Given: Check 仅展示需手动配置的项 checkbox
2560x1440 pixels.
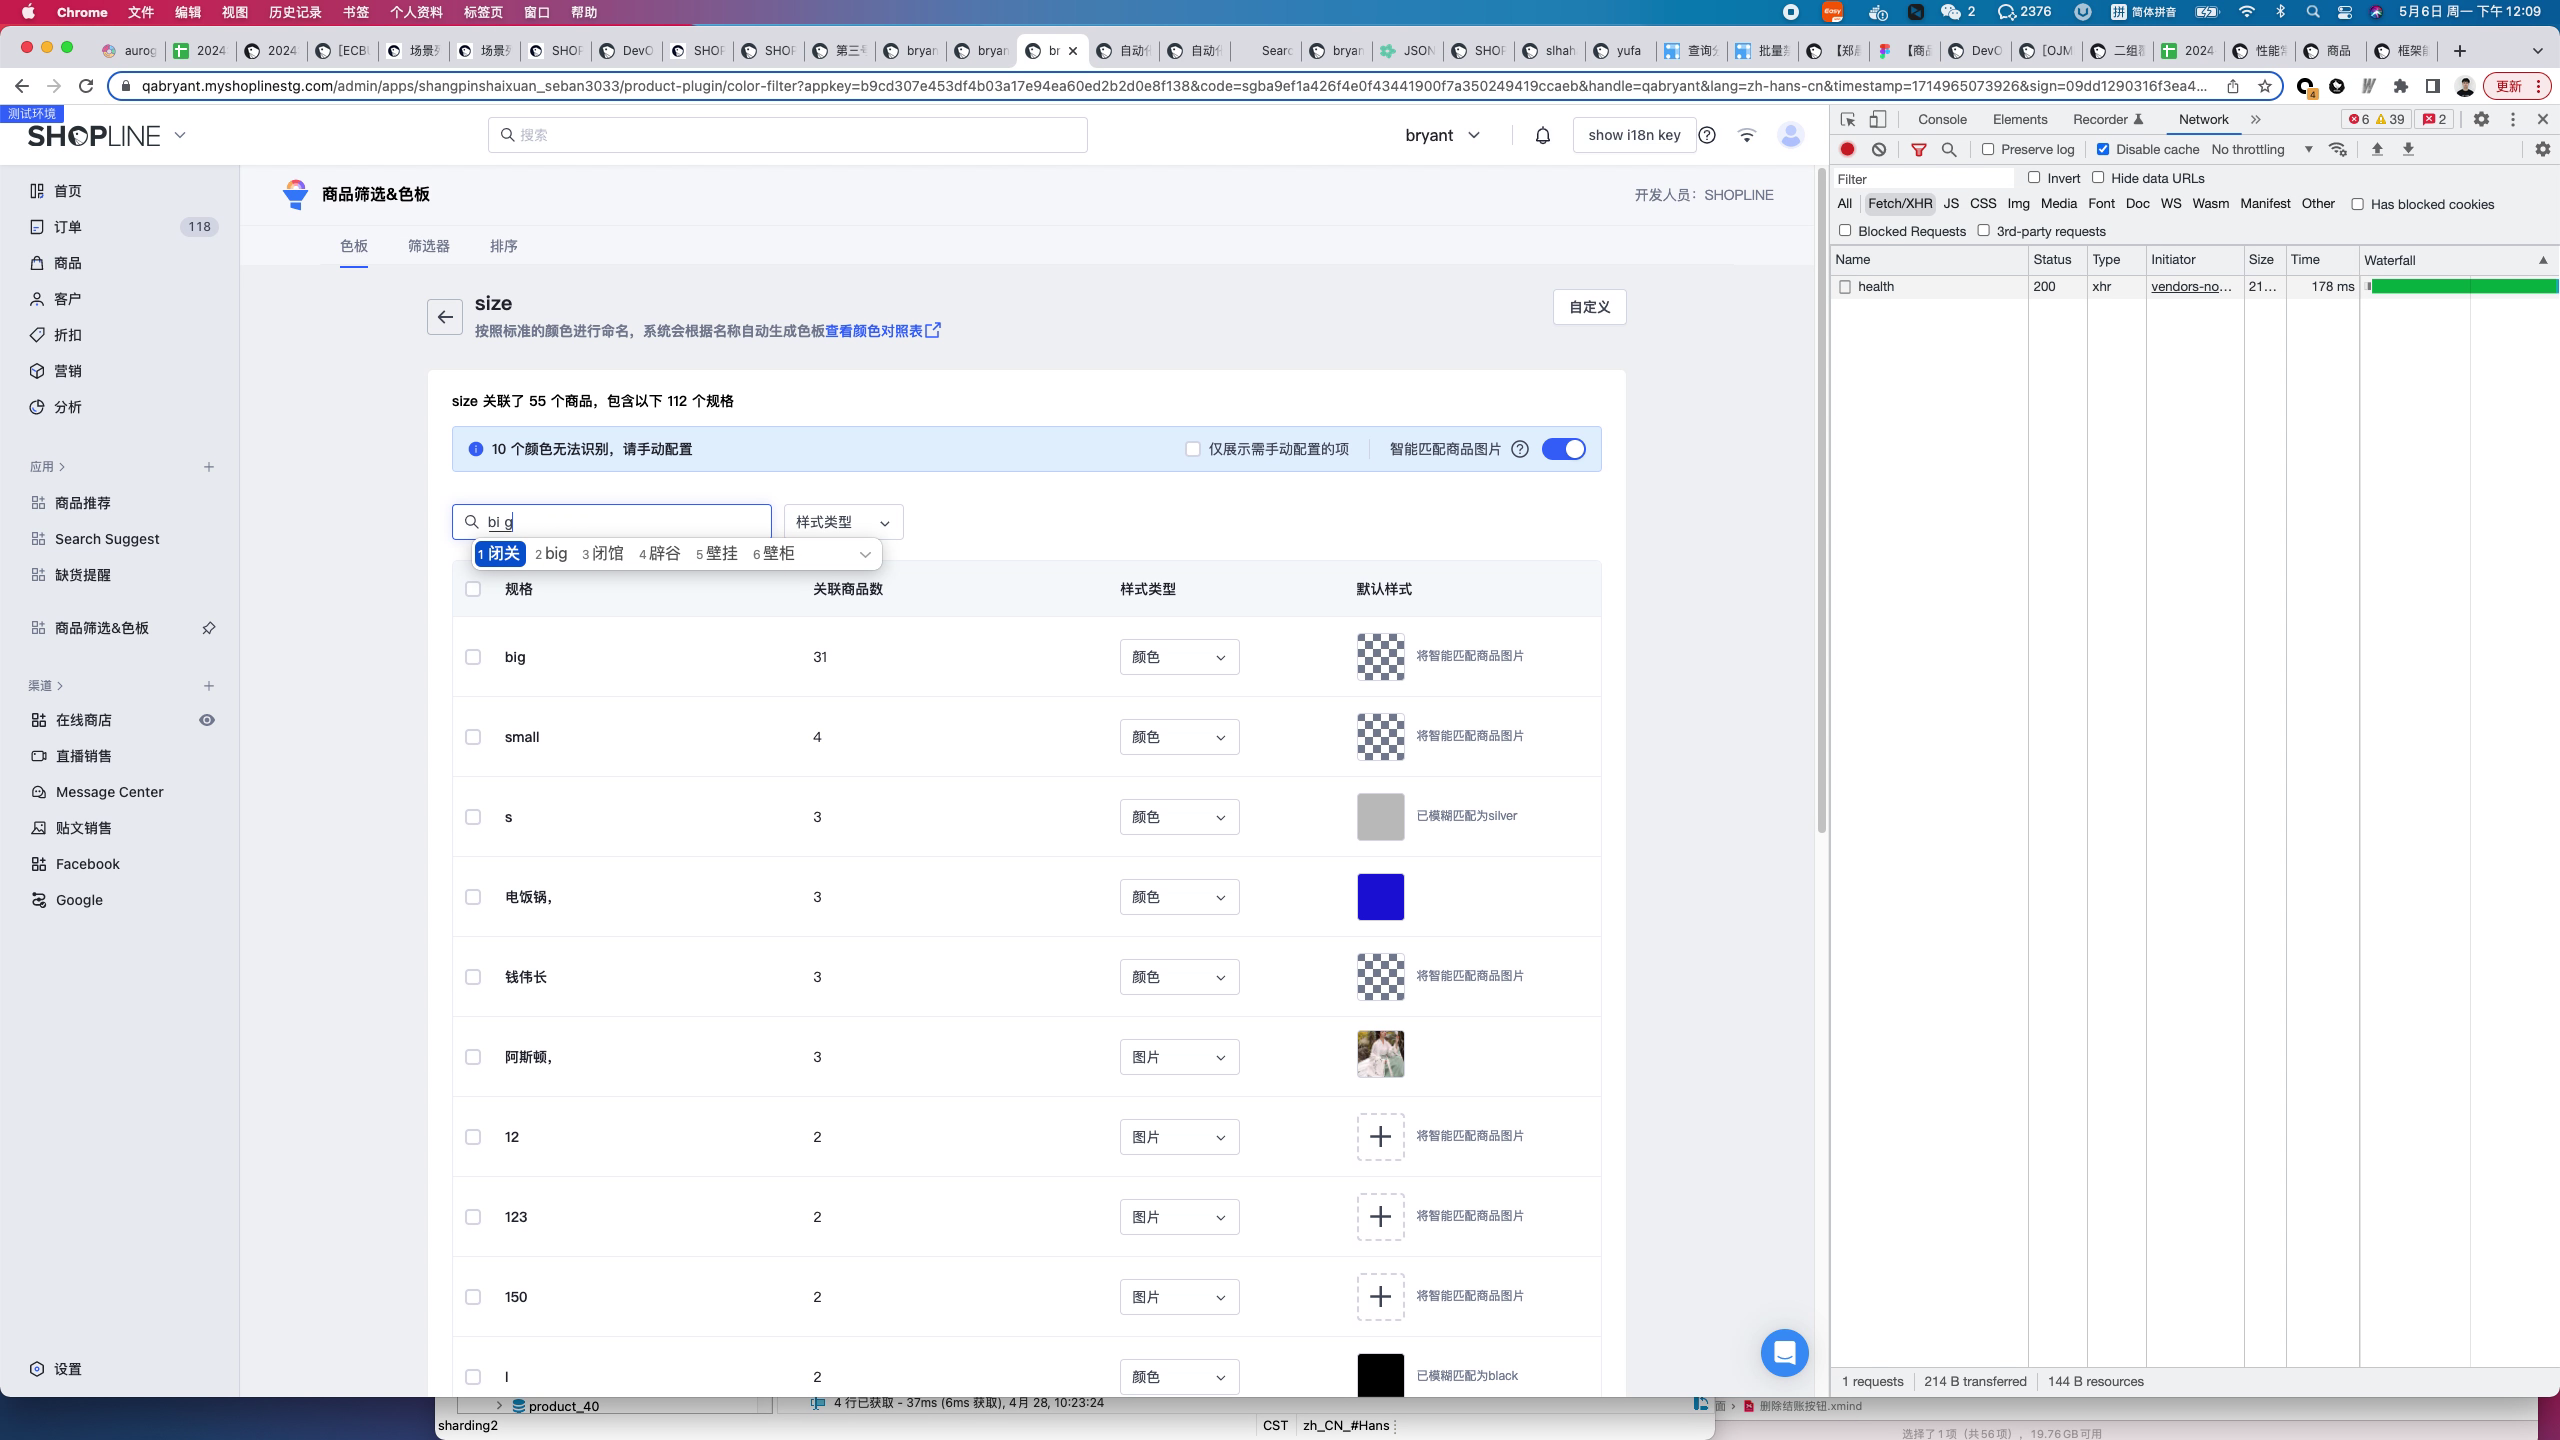Looking at the screenshot, I should pos(1193,449).
